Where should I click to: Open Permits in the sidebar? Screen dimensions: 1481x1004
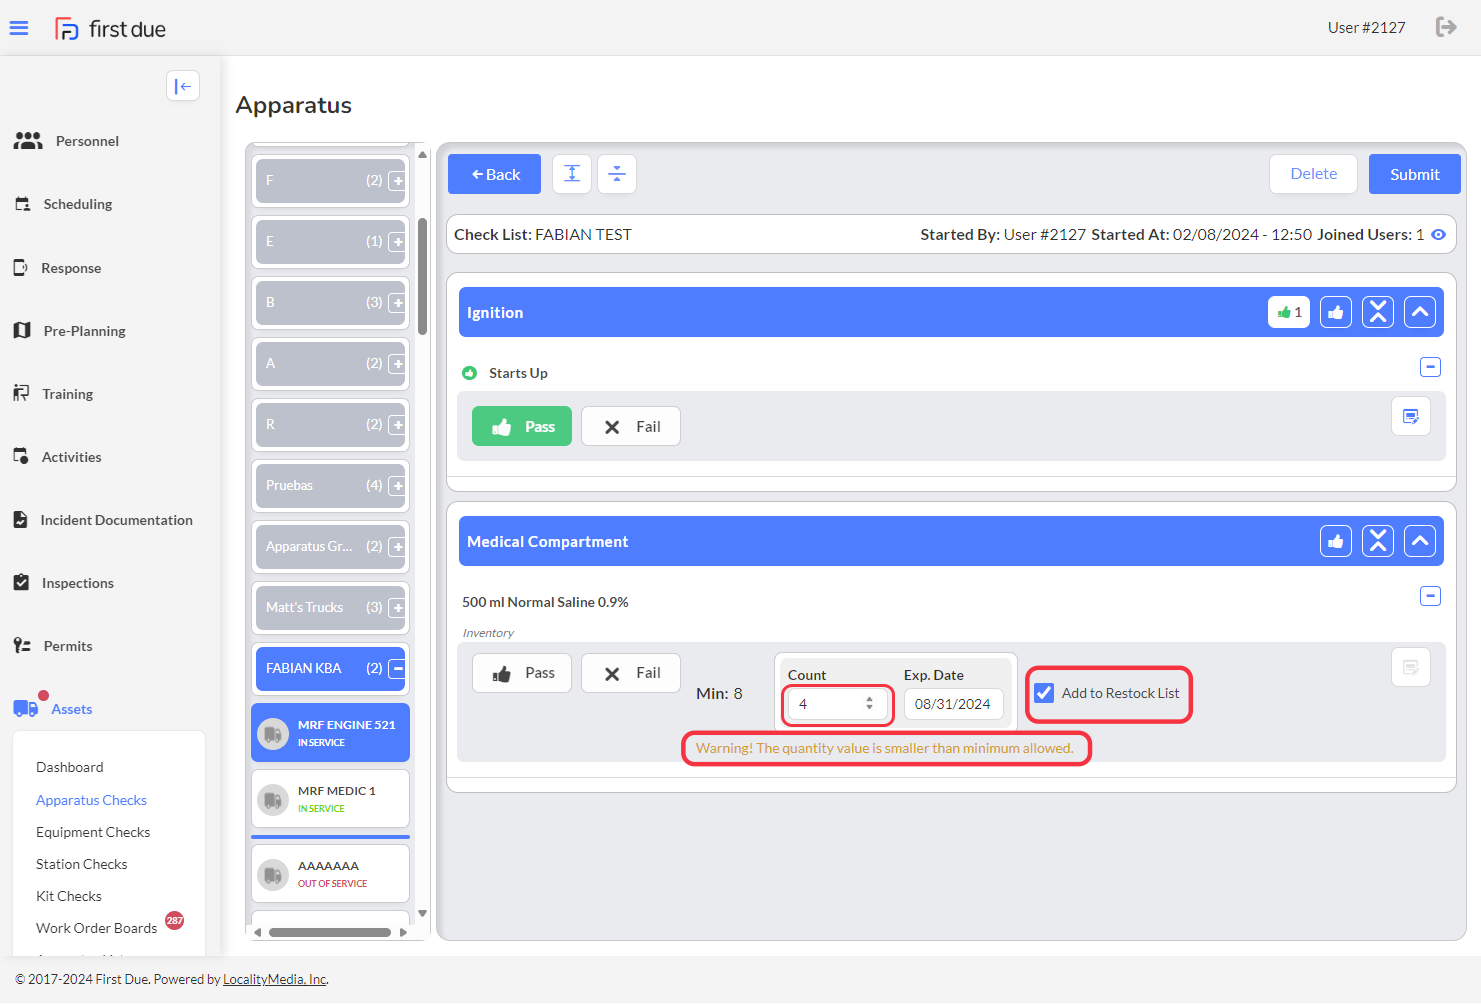53,646
